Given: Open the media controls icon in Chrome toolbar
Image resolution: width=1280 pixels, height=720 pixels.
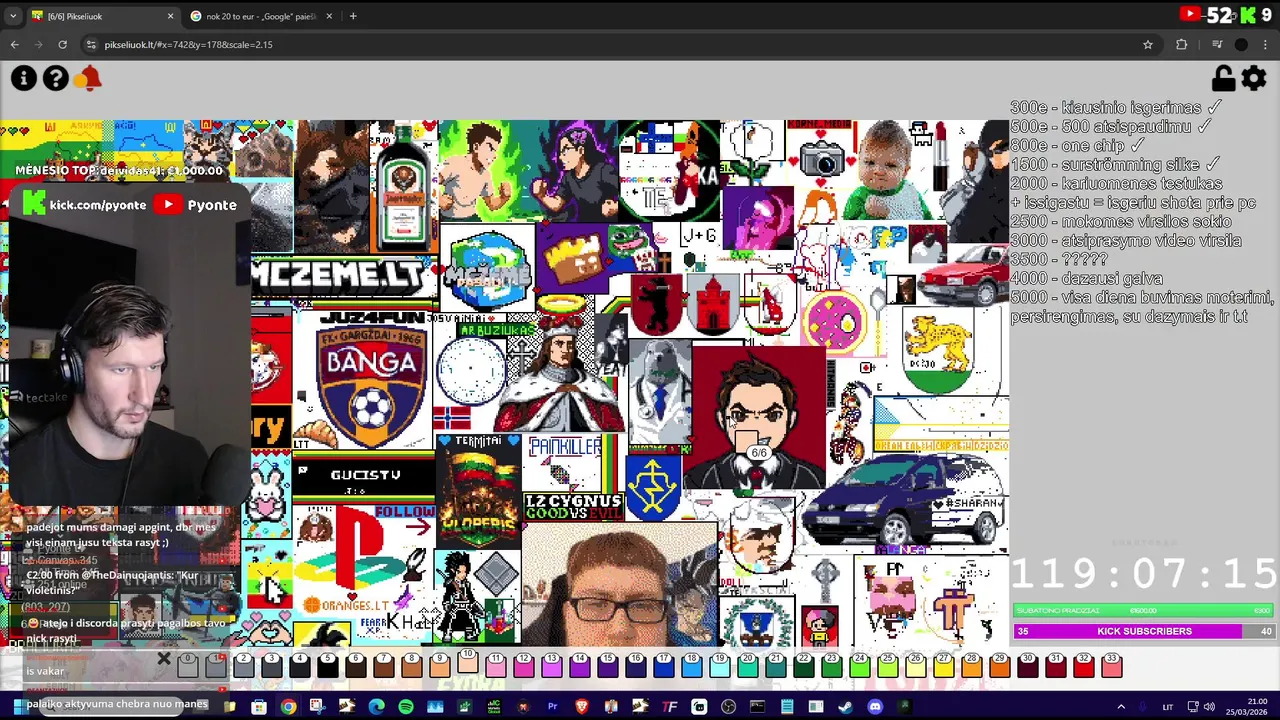Looking at the screenshot, I should tap(1217, 44).
